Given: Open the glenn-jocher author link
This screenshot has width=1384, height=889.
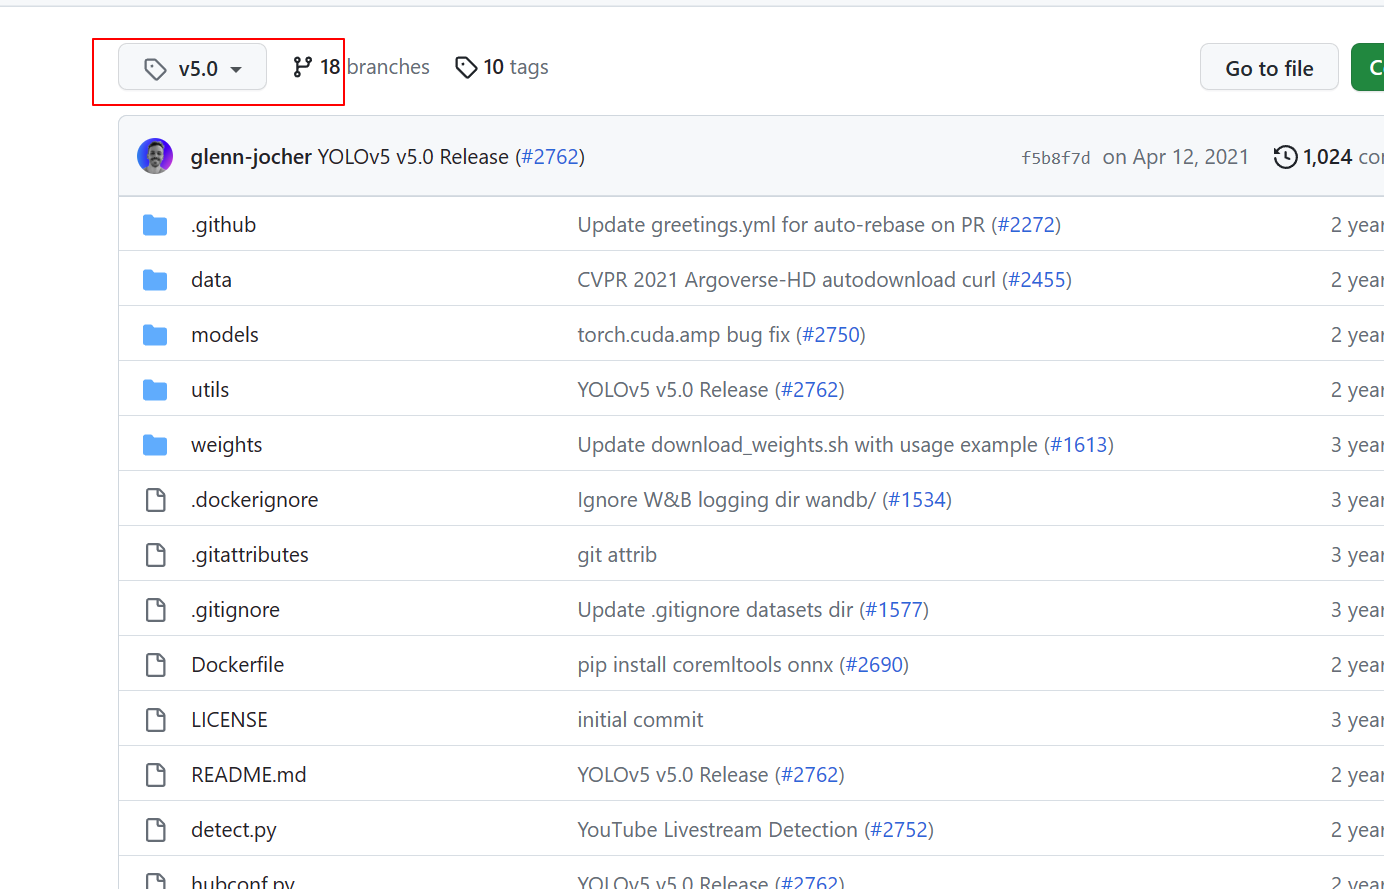Looking at the screenshot, I should click(251, 157).
